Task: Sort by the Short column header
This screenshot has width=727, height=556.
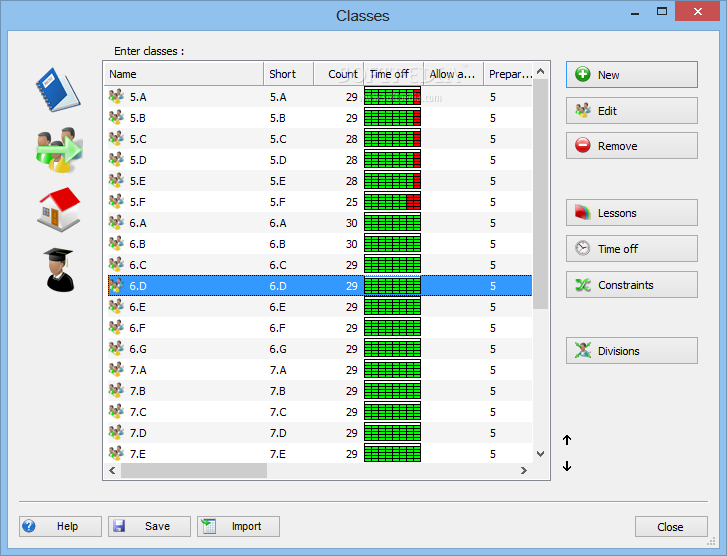Action: (x=288, y=74)
